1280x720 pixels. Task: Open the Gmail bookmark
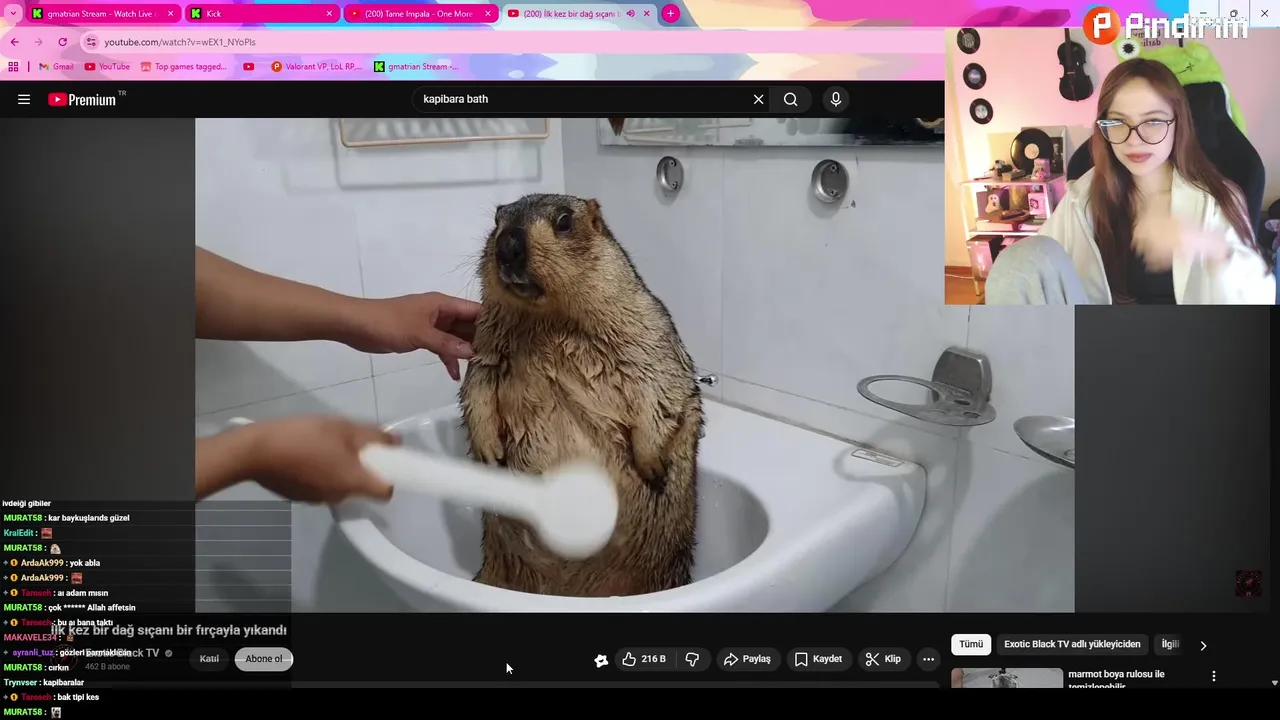pos(56,67)
